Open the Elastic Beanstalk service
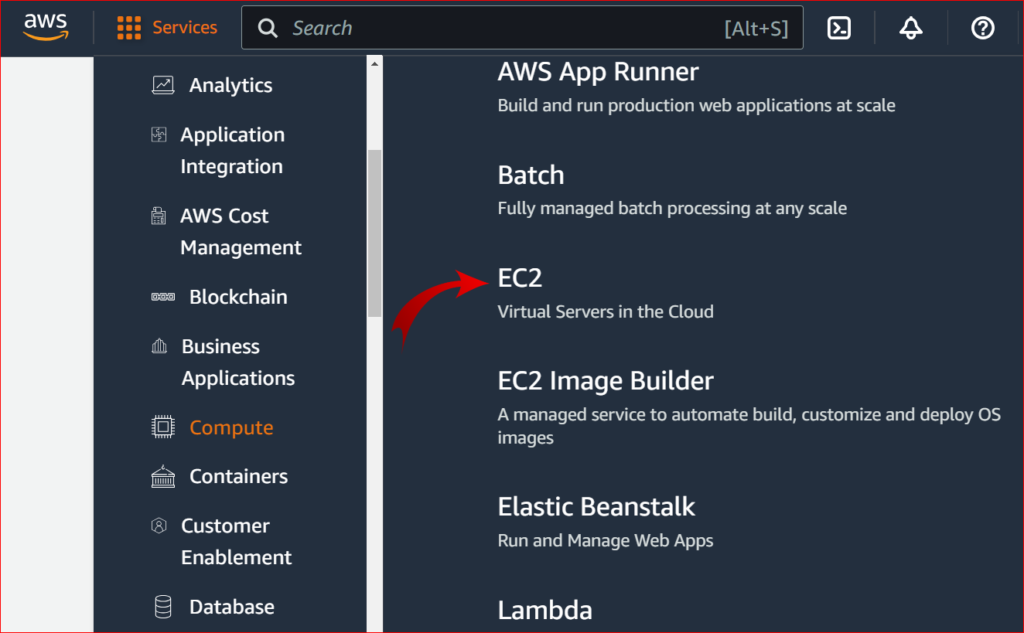 [x=596, y=506]
